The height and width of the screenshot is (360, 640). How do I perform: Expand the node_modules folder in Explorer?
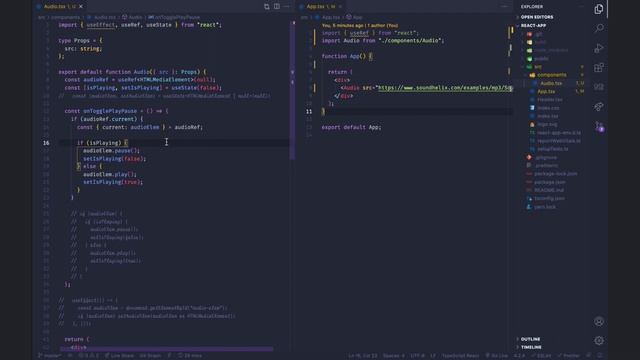[551, 50]
